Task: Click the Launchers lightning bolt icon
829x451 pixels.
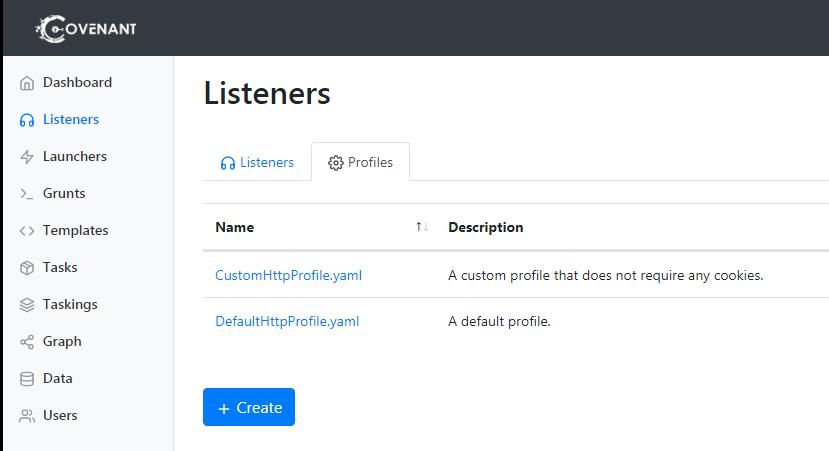Action: 27,157
